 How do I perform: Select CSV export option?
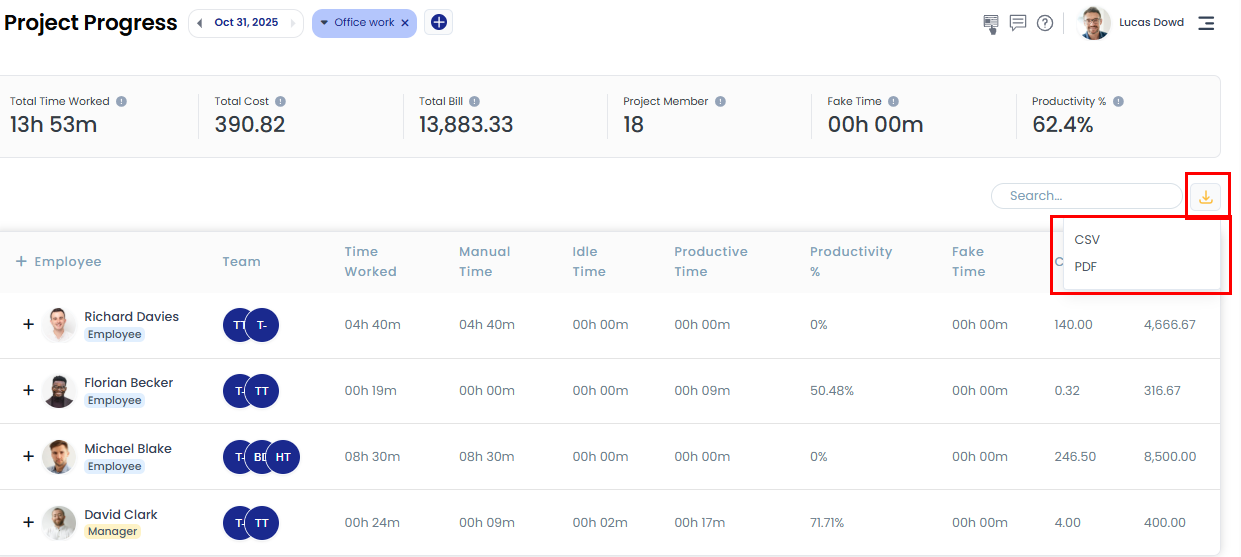(x=1087, y=240)
